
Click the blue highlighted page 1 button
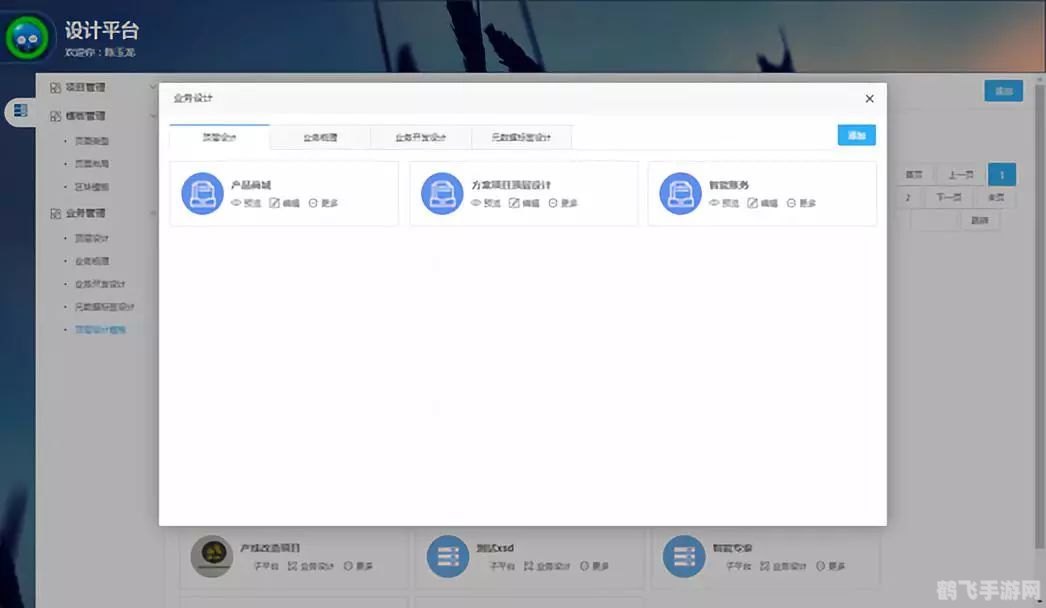(1002, 175)
